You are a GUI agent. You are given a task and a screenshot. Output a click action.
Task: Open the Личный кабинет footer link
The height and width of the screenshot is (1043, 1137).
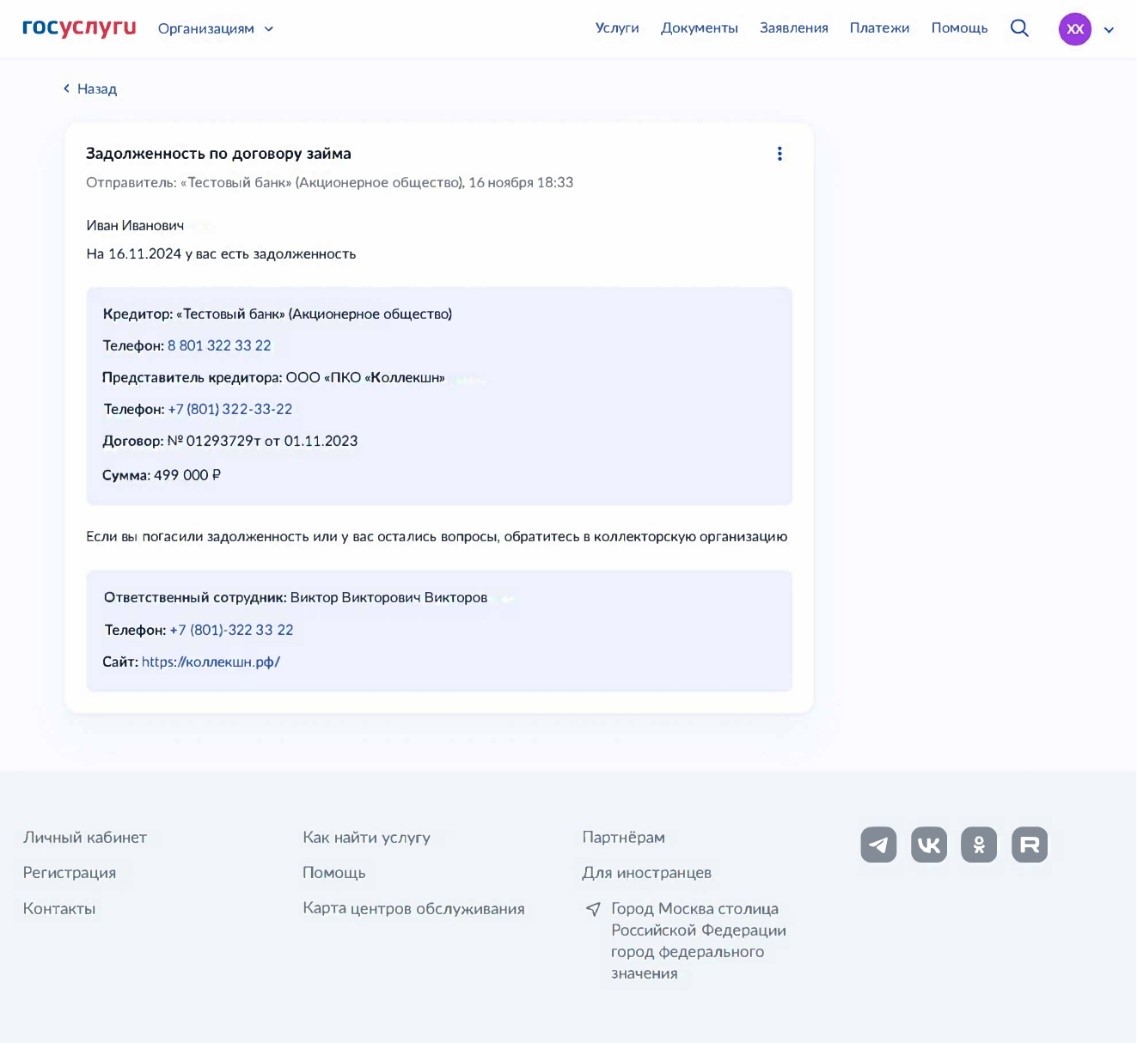[85, 837]
